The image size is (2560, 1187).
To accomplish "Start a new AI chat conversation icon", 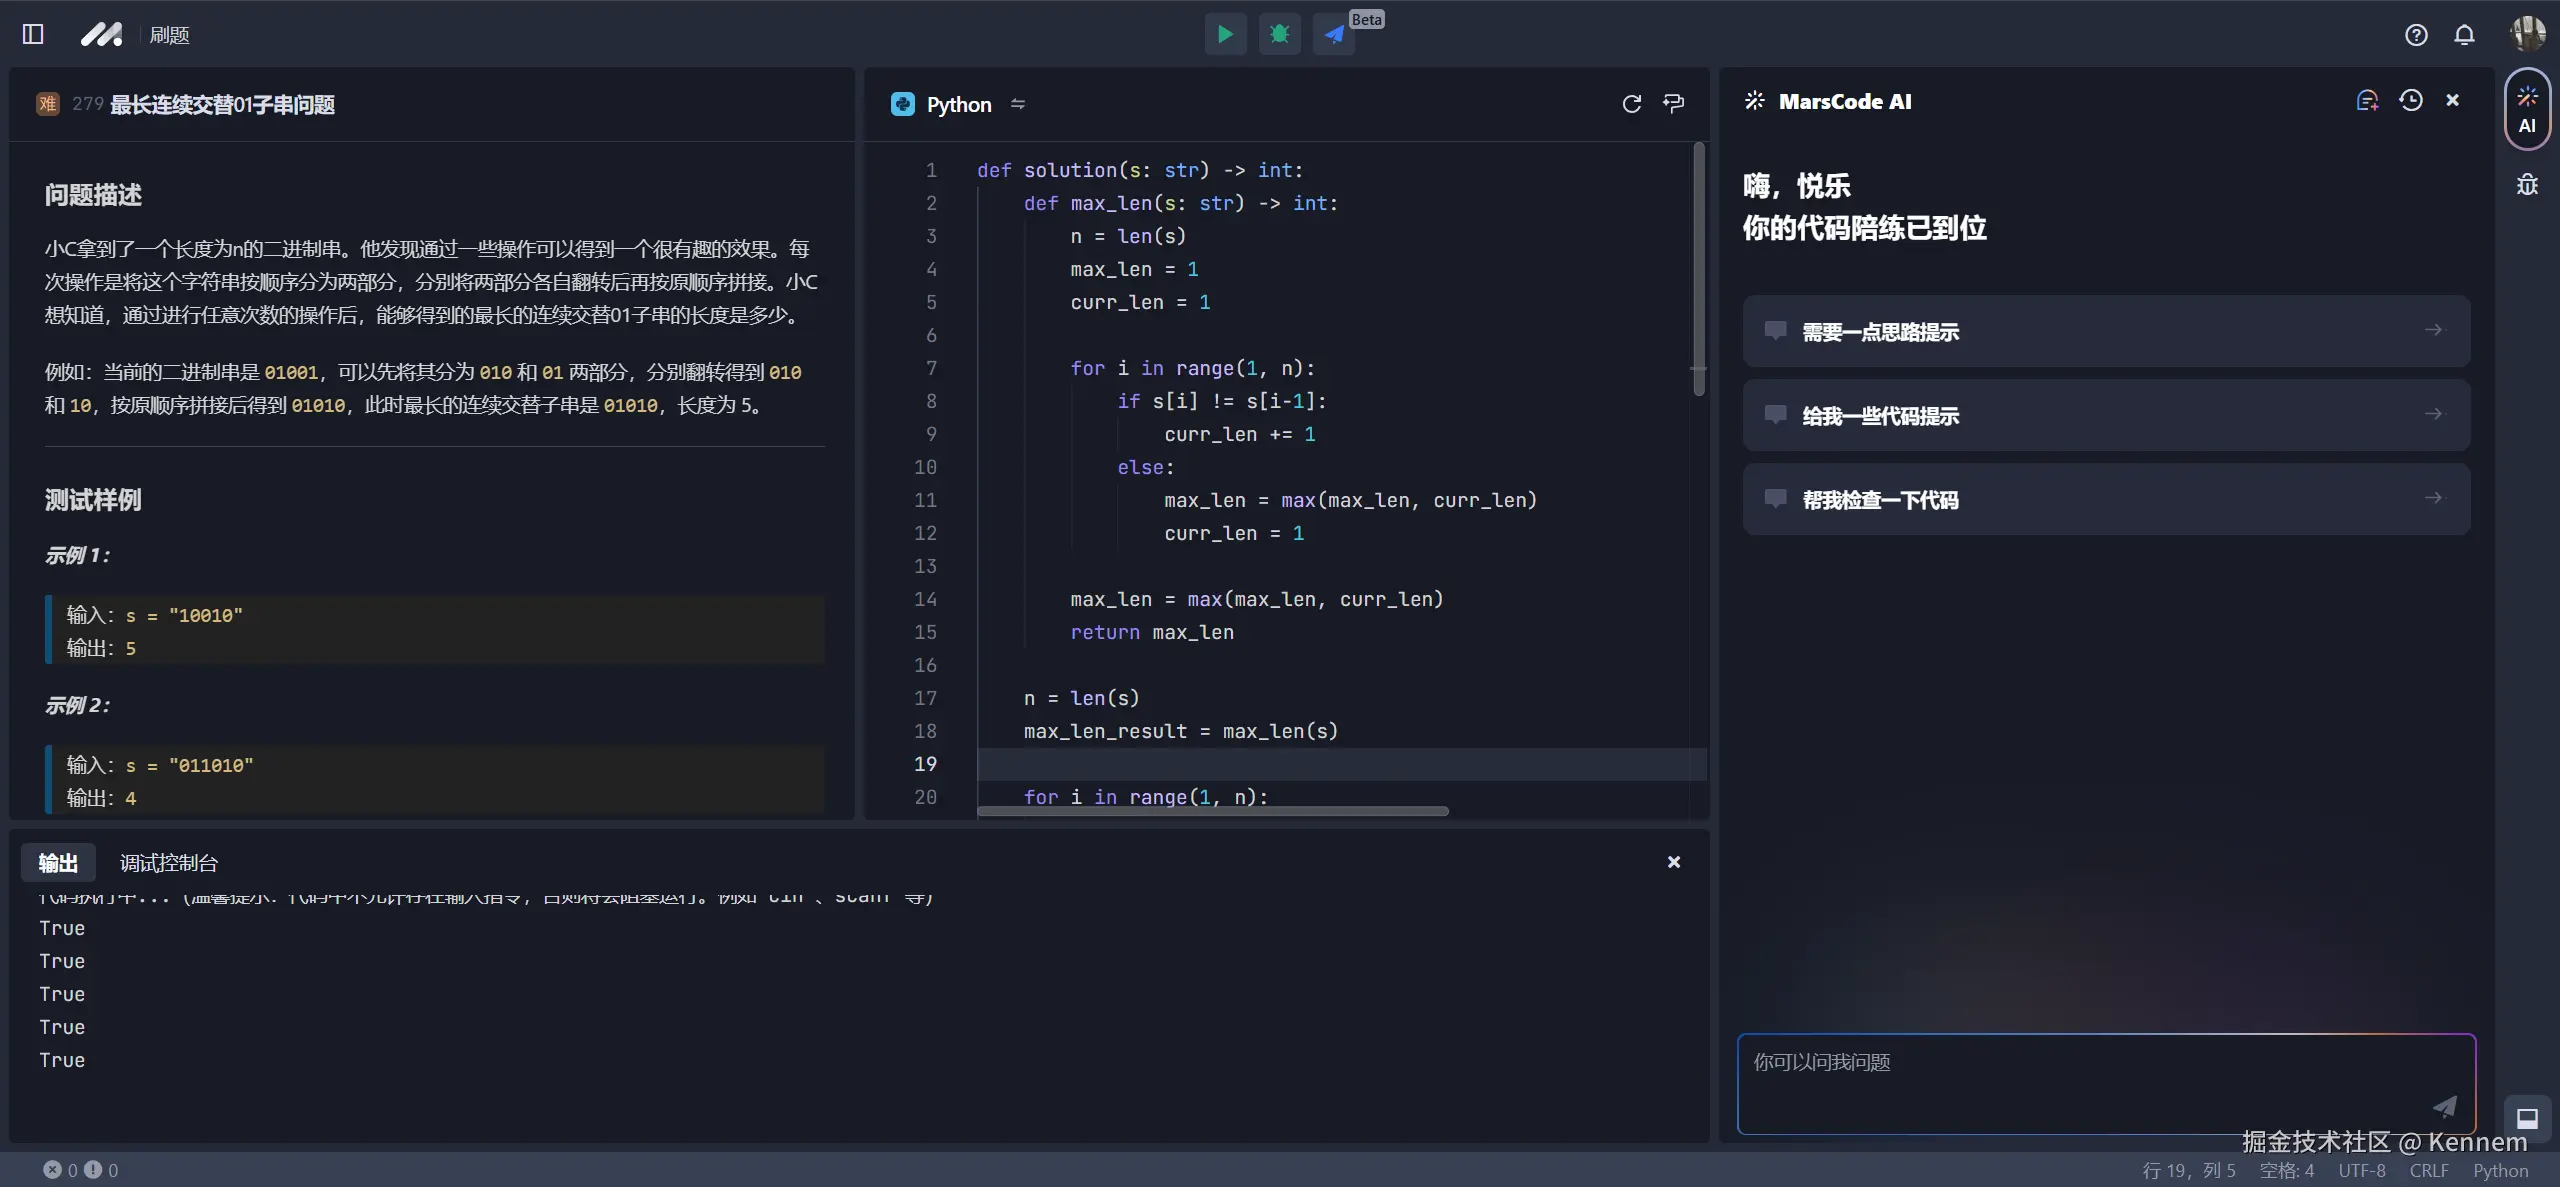I will tap(2366, 101).
